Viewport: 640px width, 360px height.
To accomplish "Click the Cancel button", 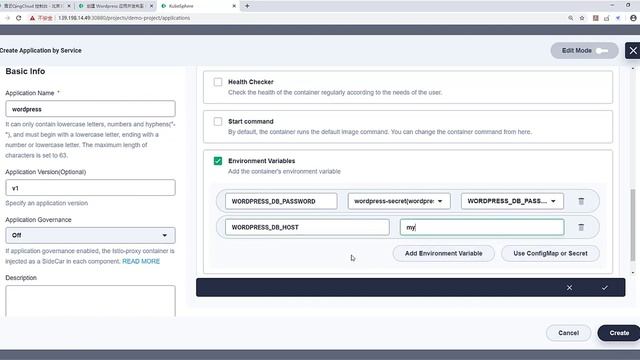I will coord(568,333).
